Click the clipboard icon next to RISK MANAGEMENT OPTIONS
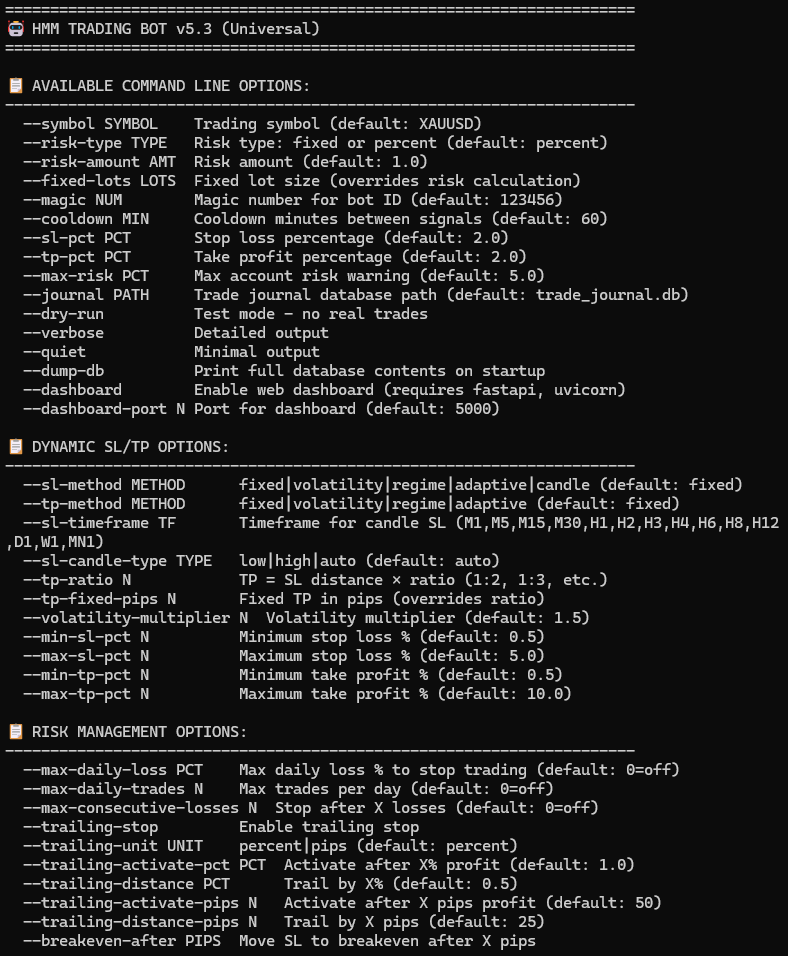The width and height of the screenshot is (788, 956). (15, 732)
